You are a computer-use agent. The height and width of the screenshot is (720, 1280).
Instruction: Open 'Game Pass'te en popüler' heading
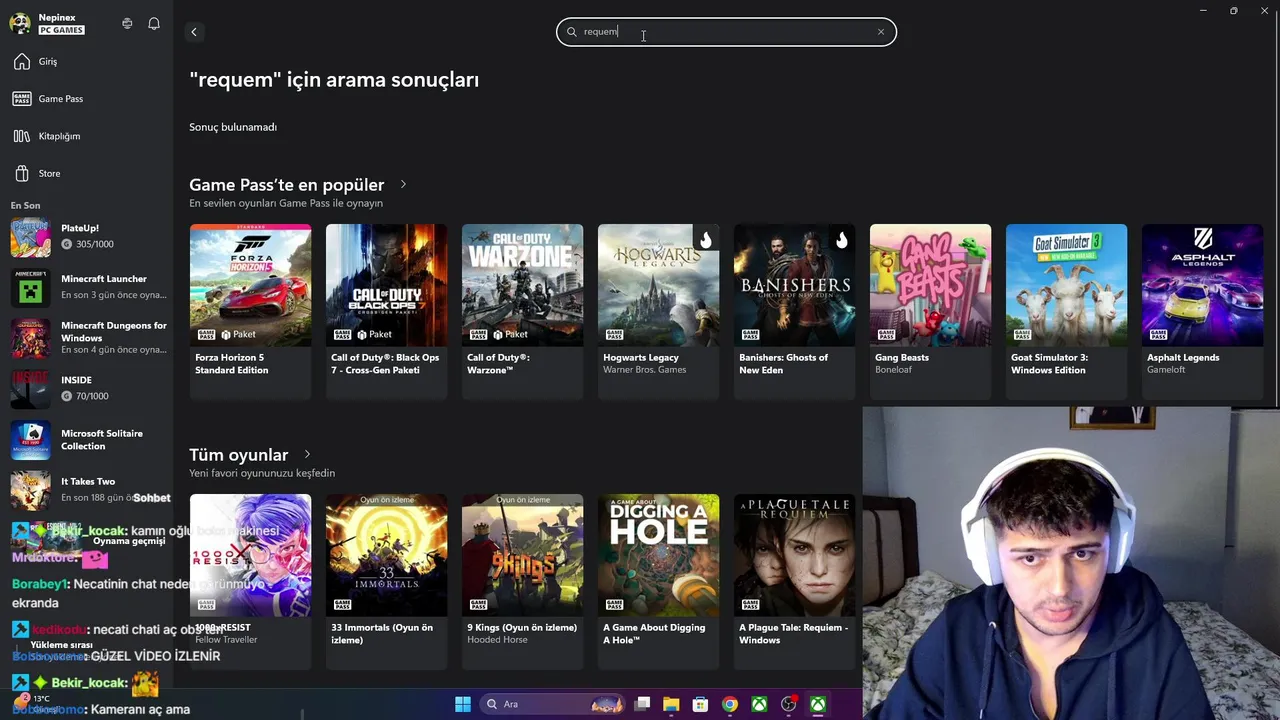tap(287, 185)
